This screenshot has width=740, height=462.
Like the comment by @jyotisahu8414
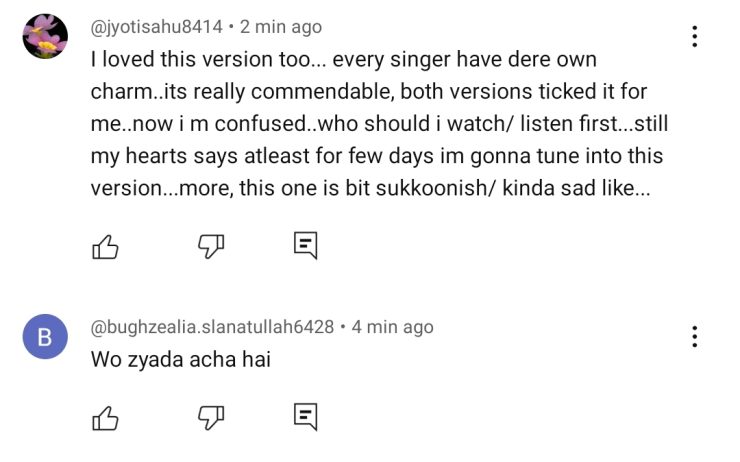coord(106,246)
